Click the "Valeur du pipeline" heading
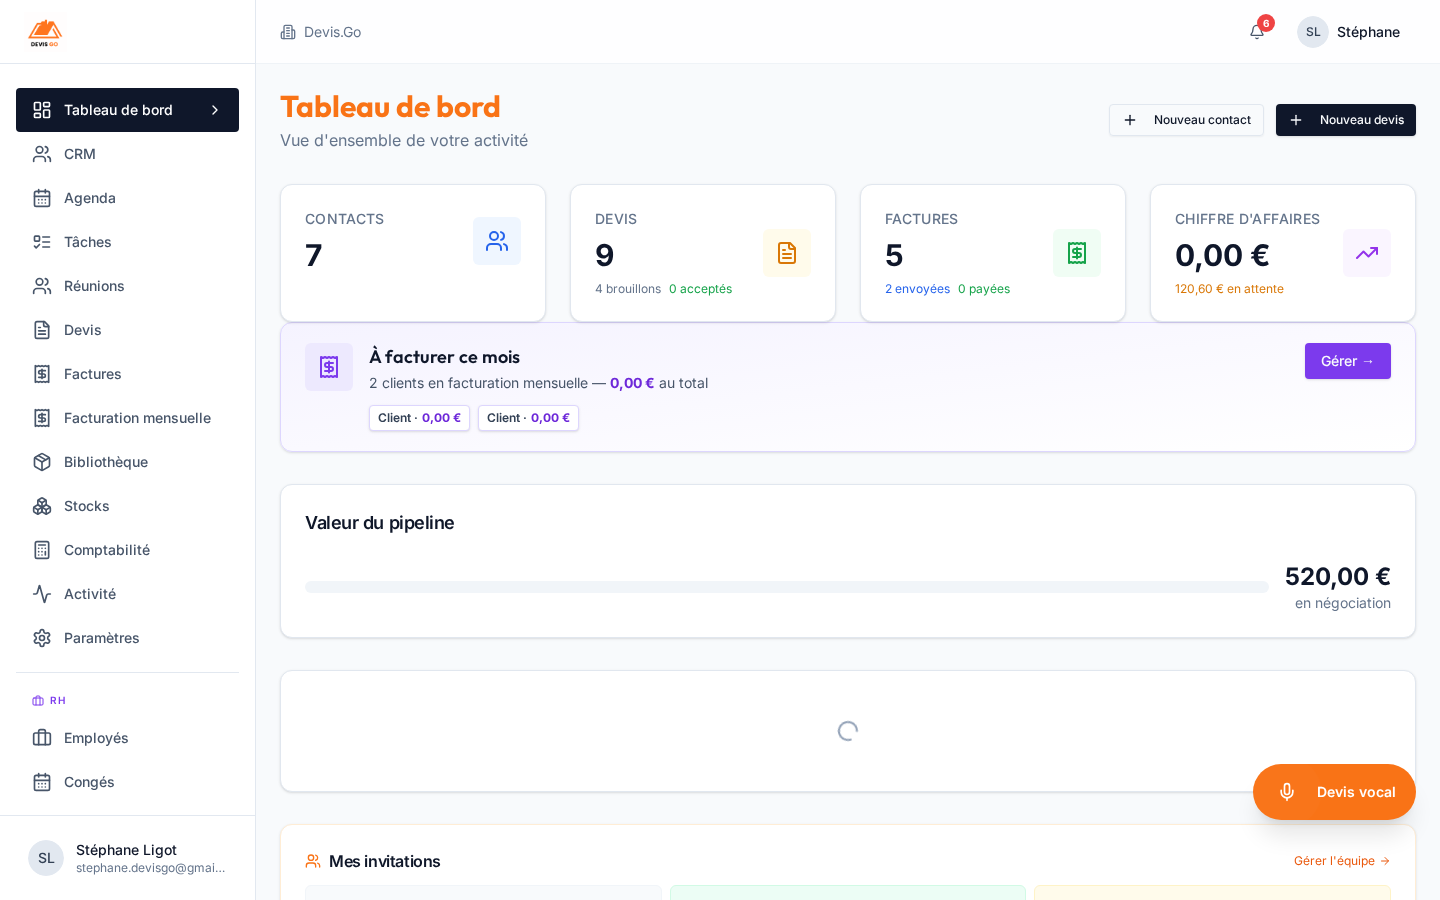 (x=379, y=523)
